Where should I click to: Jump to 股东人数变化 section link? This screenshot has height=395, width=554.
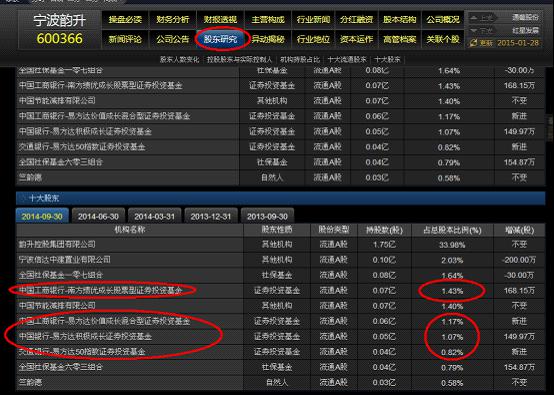click(179, 59)
